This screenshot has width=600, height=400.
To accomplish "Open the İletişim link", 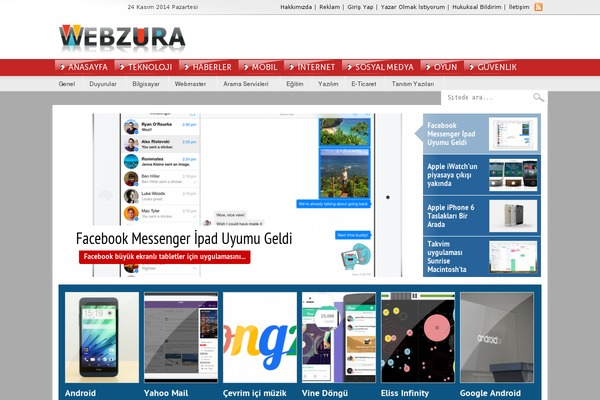I will pos(519,7).
